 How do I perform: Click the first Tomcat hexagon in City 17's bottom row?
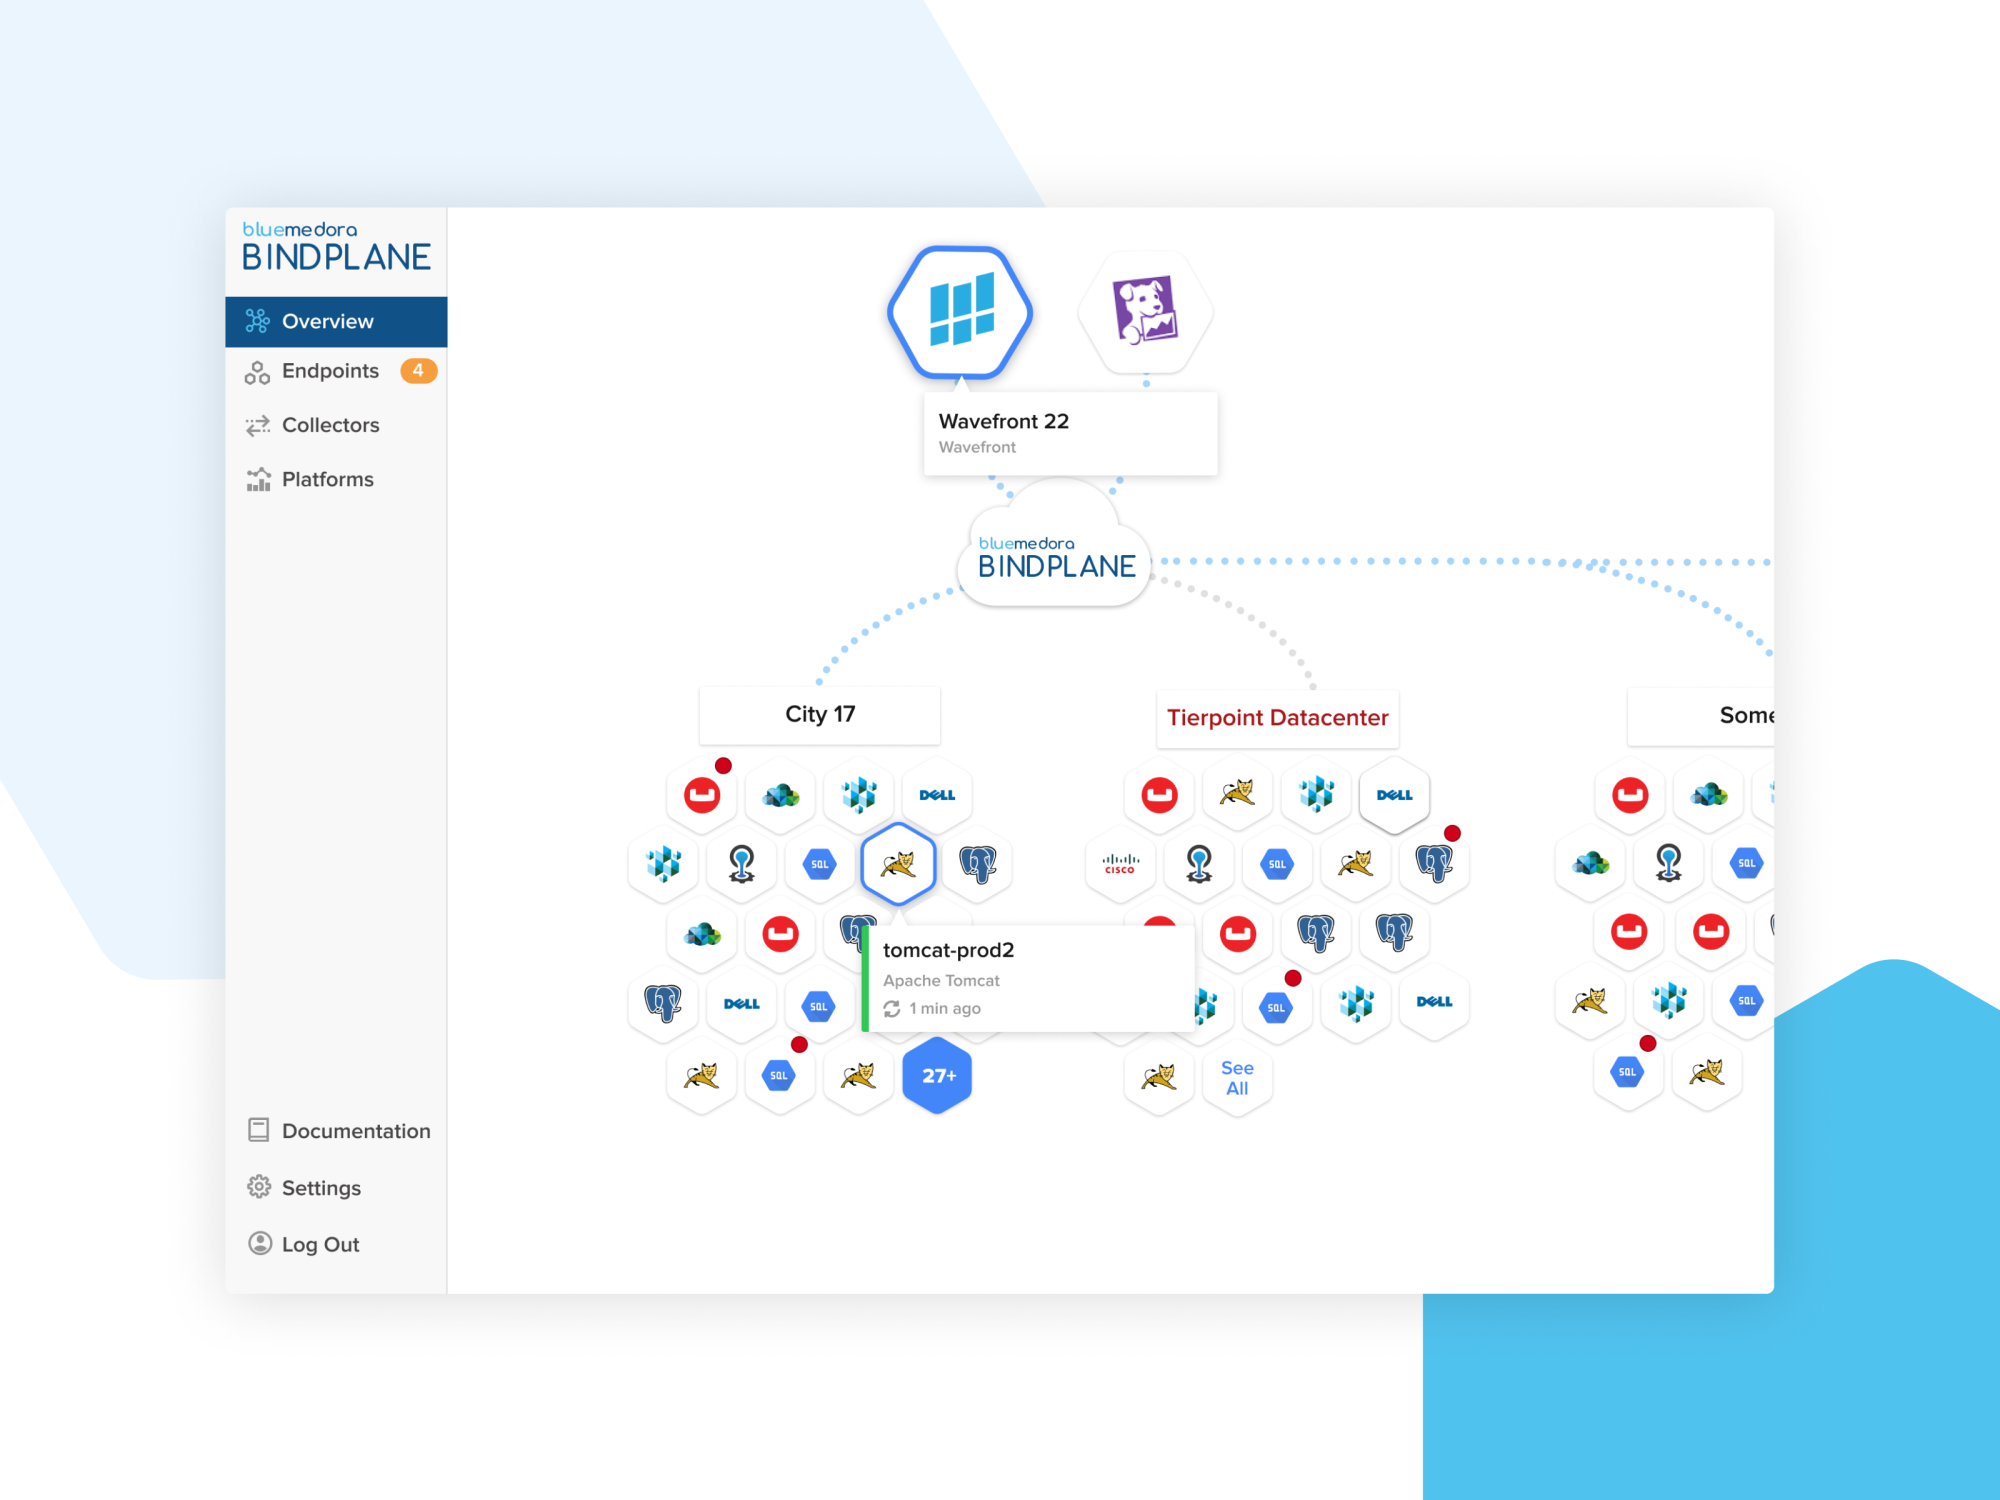click(702, 1076)
